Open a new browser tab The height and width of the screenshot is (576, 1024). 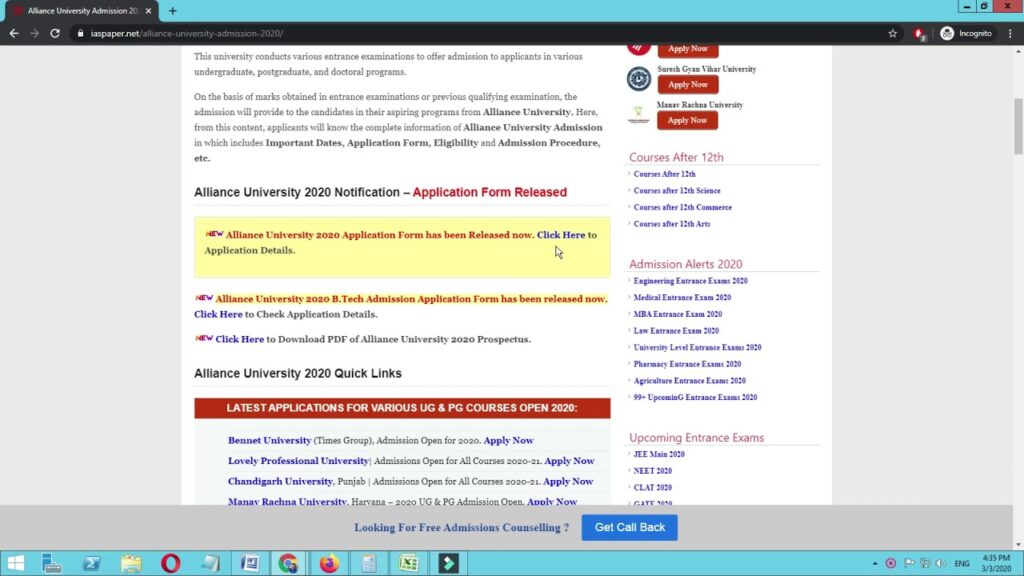tap(174, 11)
